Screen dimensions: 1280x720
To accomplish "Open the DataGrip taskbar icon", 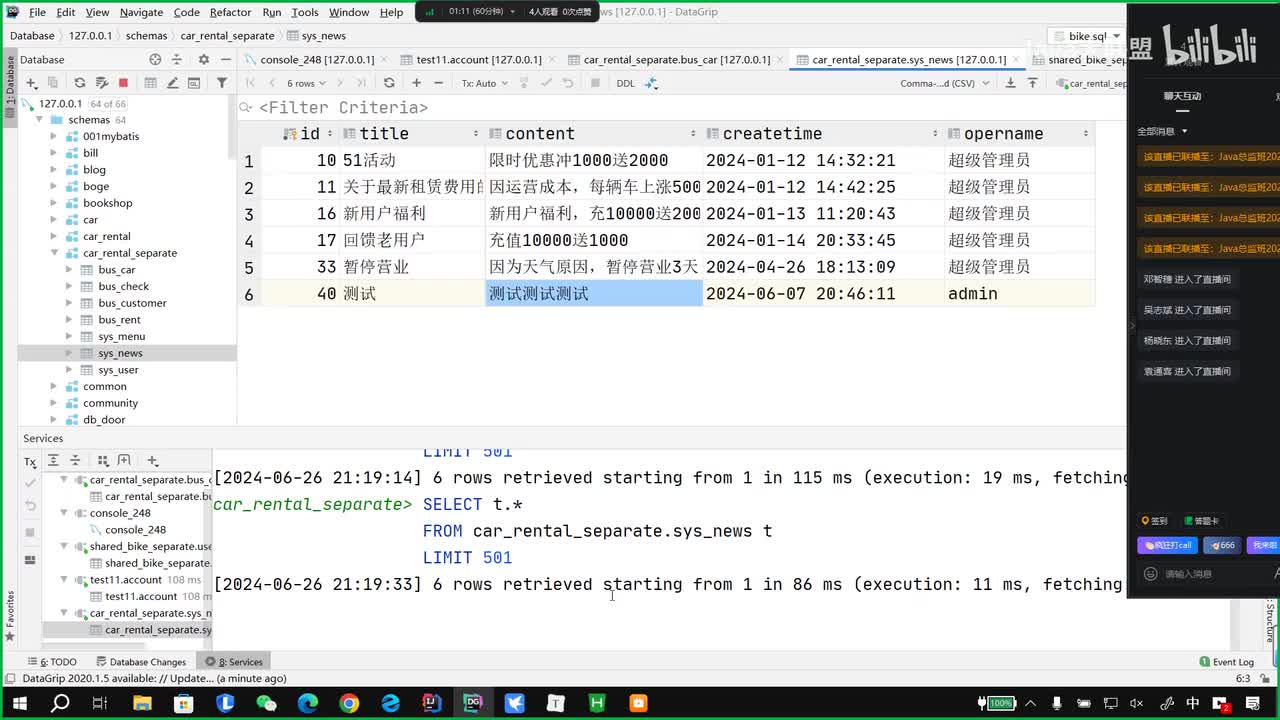I will (x=472, y=703).
